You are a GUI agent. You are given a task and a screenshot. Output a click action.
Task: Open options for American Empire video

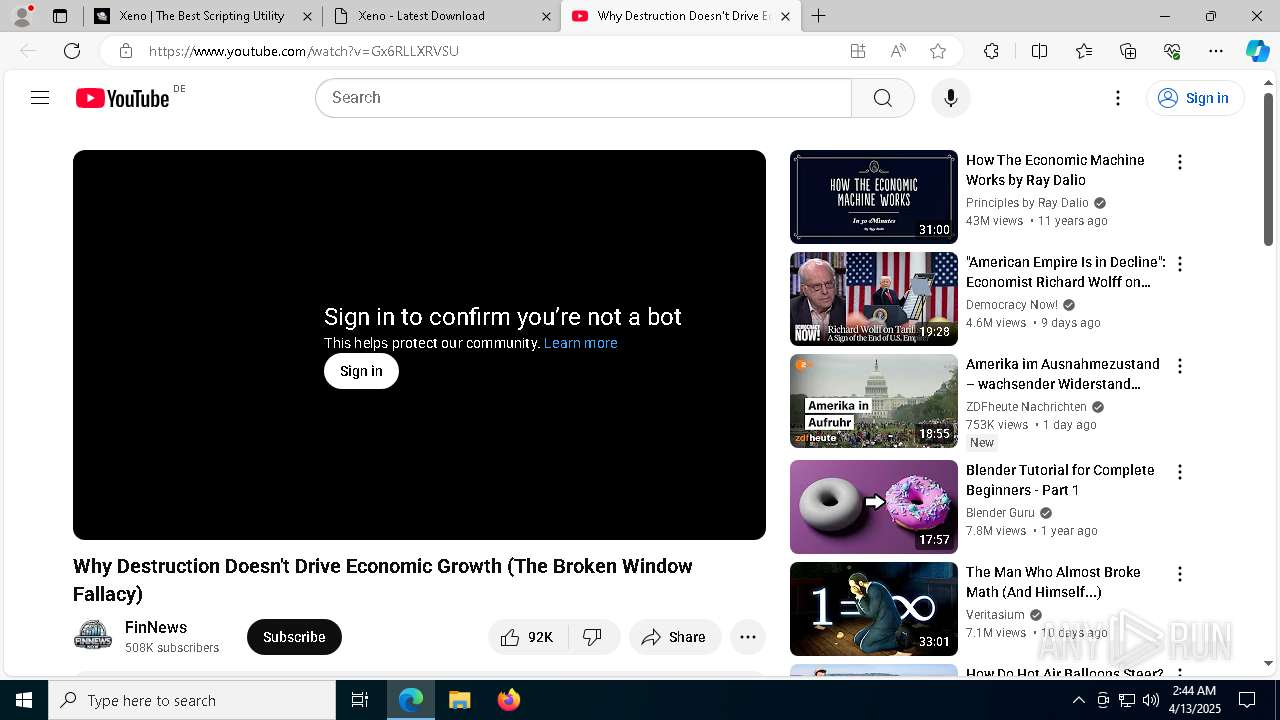[x=1180, y=264]
